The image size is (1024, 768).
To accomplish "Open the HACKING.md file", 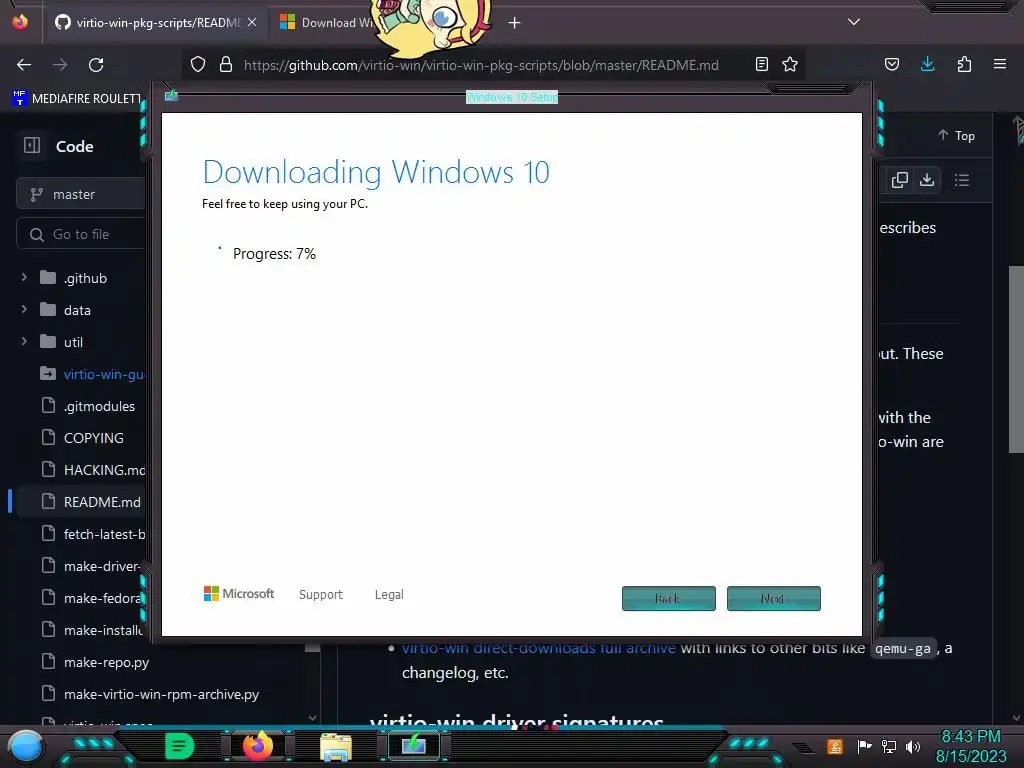I will [x=104, y=470].
